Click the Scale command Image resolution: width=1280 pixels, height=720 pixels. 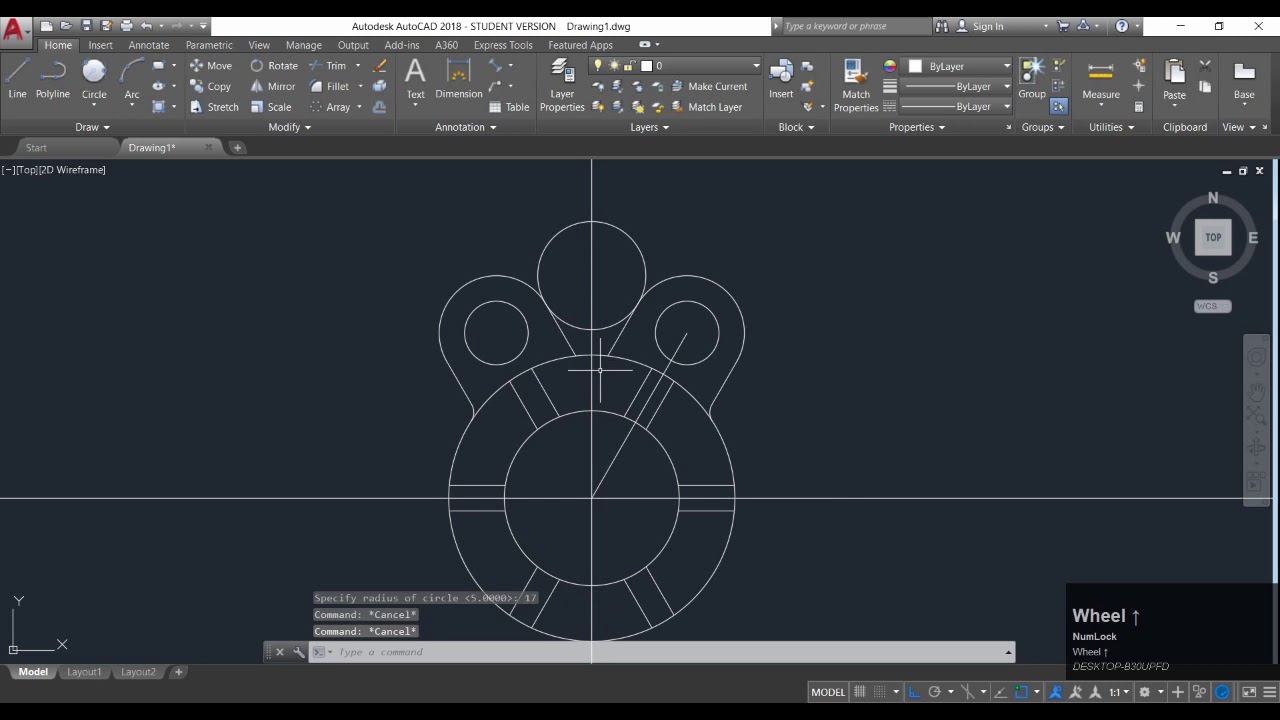(271, 107)
